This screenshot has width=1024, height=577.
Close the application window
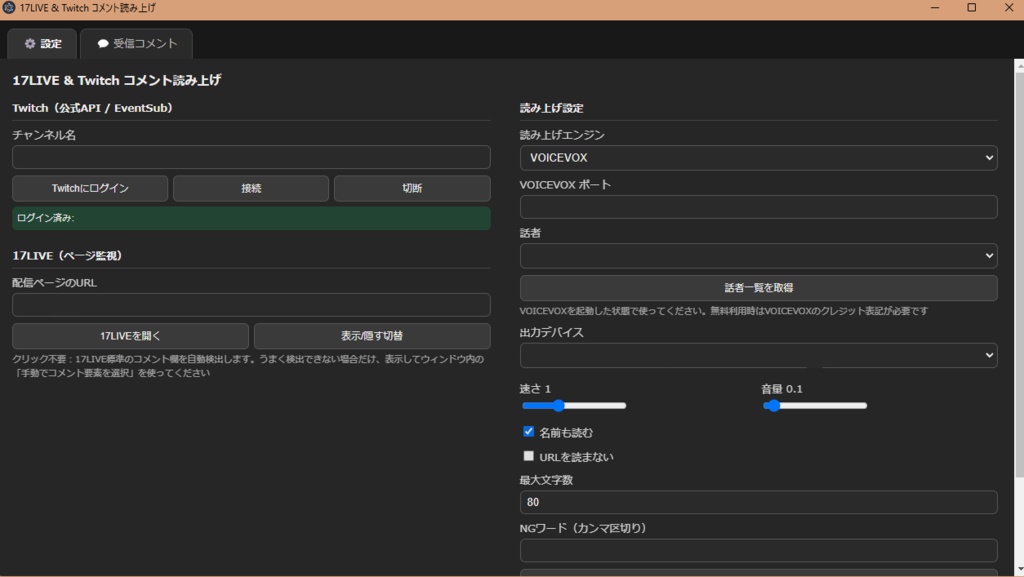click(1008, 8)
